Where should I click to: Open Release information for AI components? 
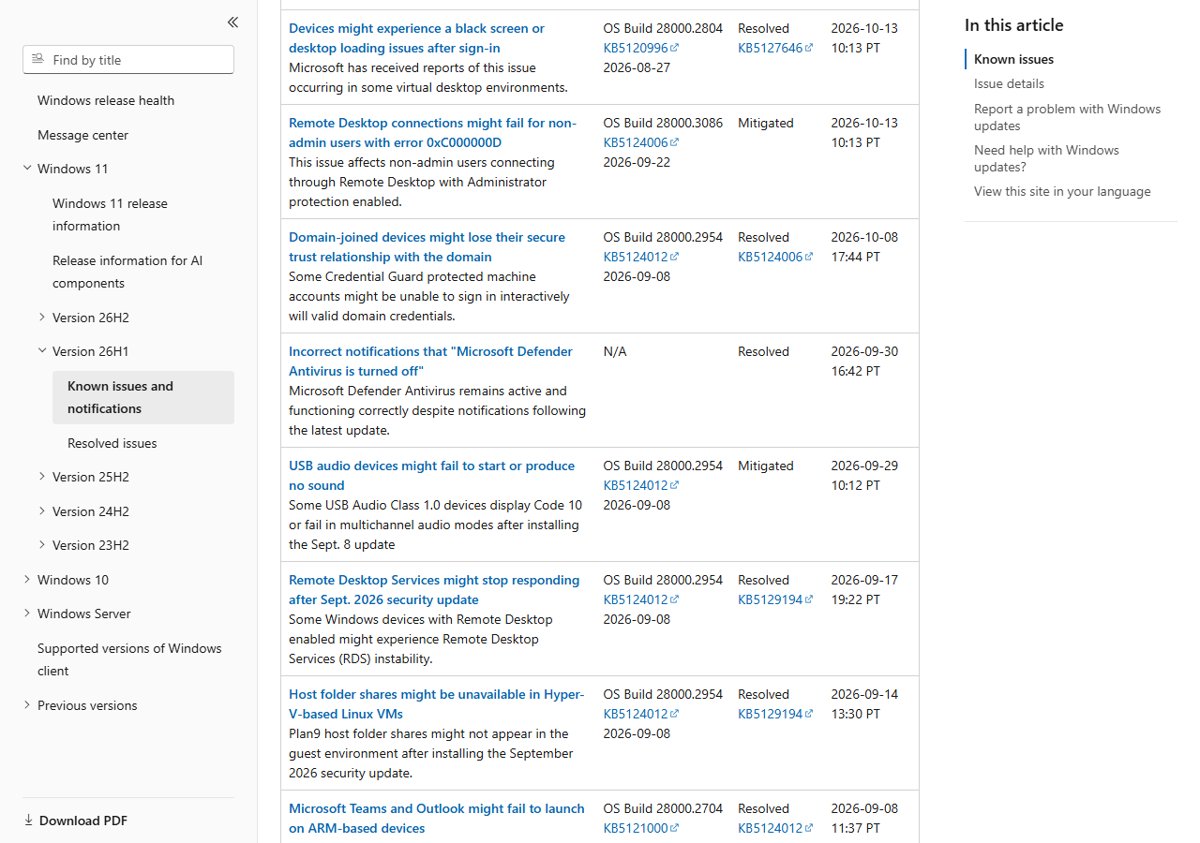pos(127,272)
